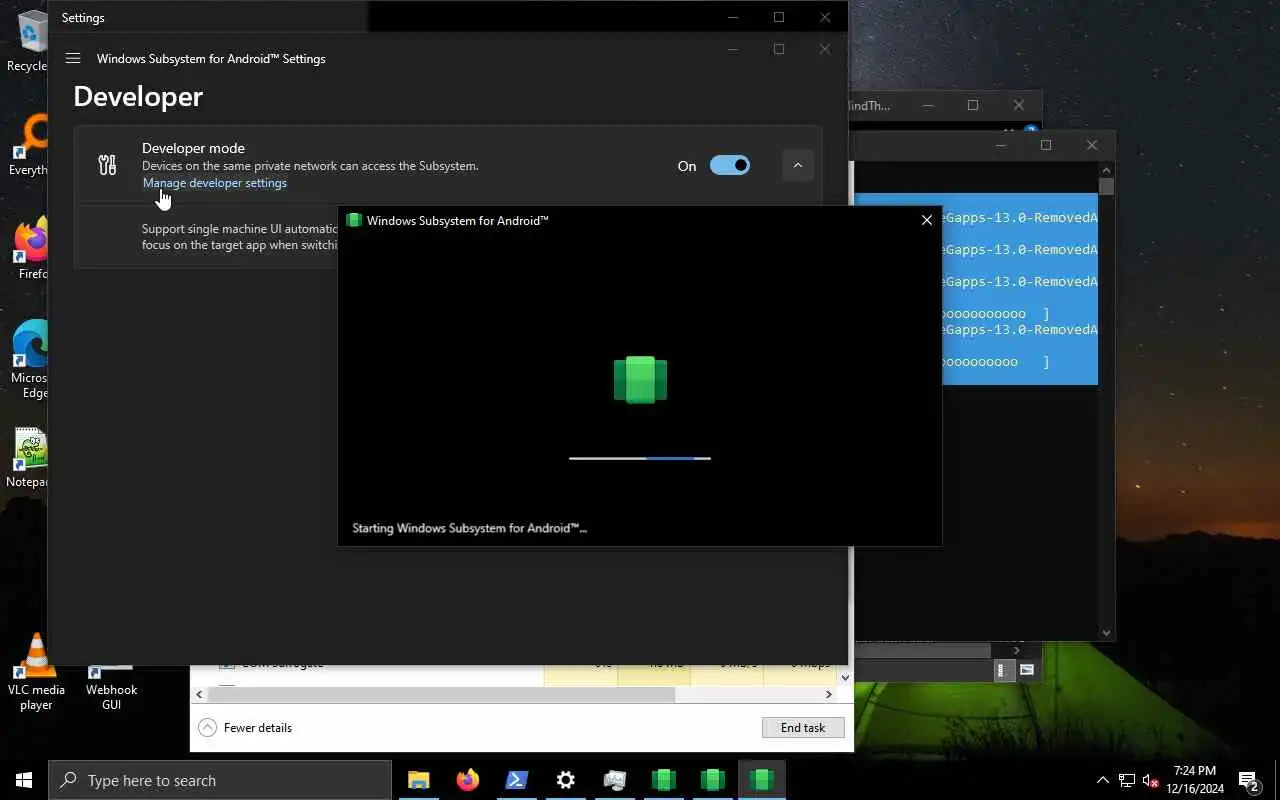The height and width of the screenshot is (800, 1280).
Task: Click the WSA startup progress bar
Action: (x=640, y=458)
